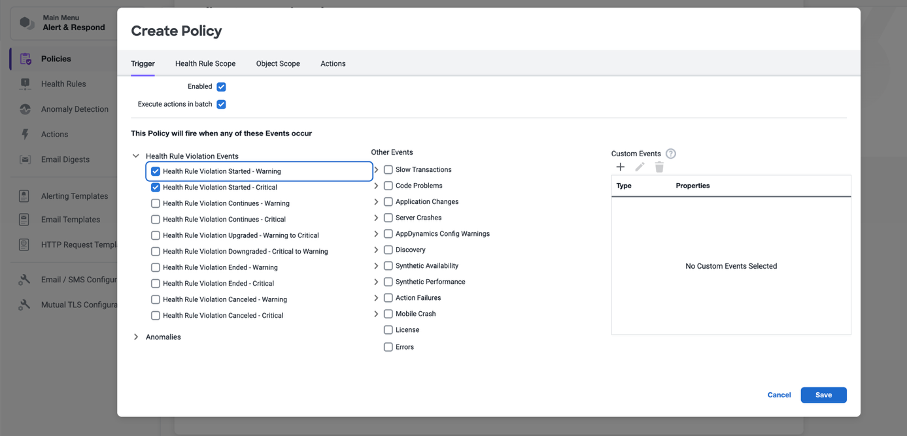The image size is (908, 436).
Task: Switch to the Health Rule Scope tab
Action: click(205, 64)
